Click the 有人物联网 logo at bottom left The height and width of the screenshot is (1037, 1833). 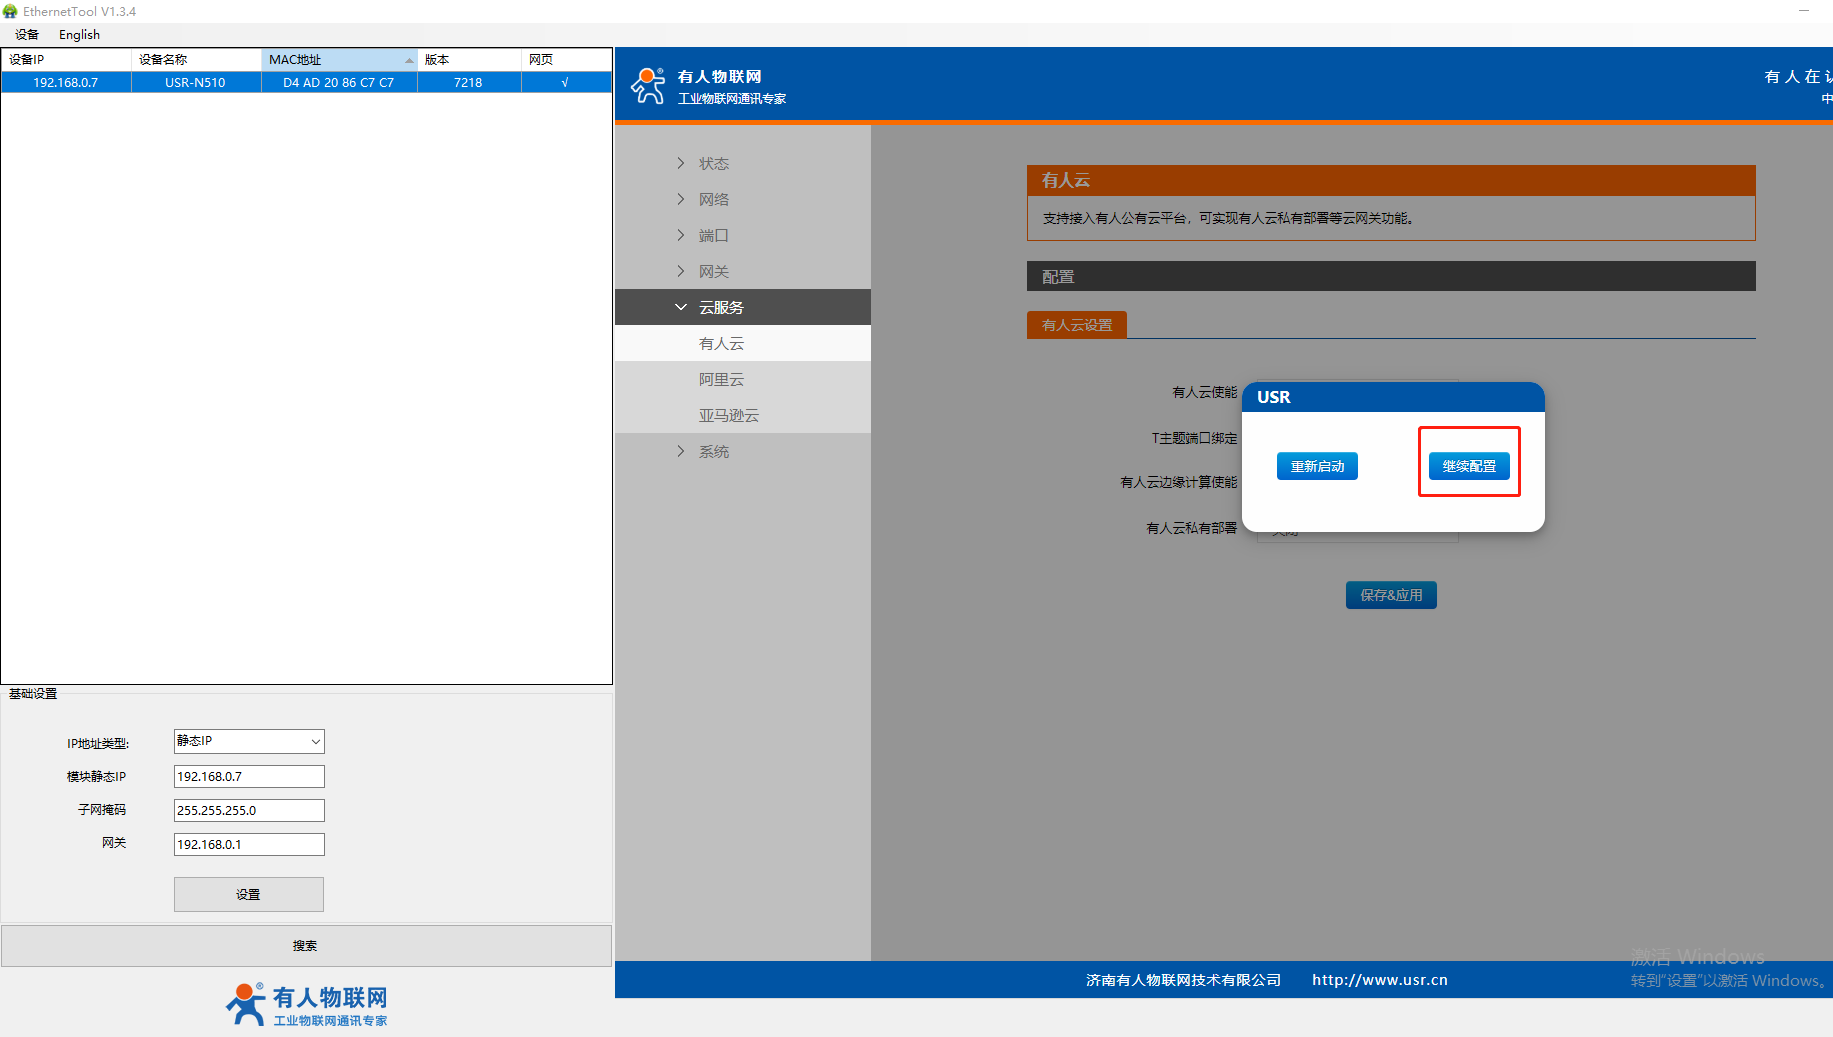(306, 1005)
